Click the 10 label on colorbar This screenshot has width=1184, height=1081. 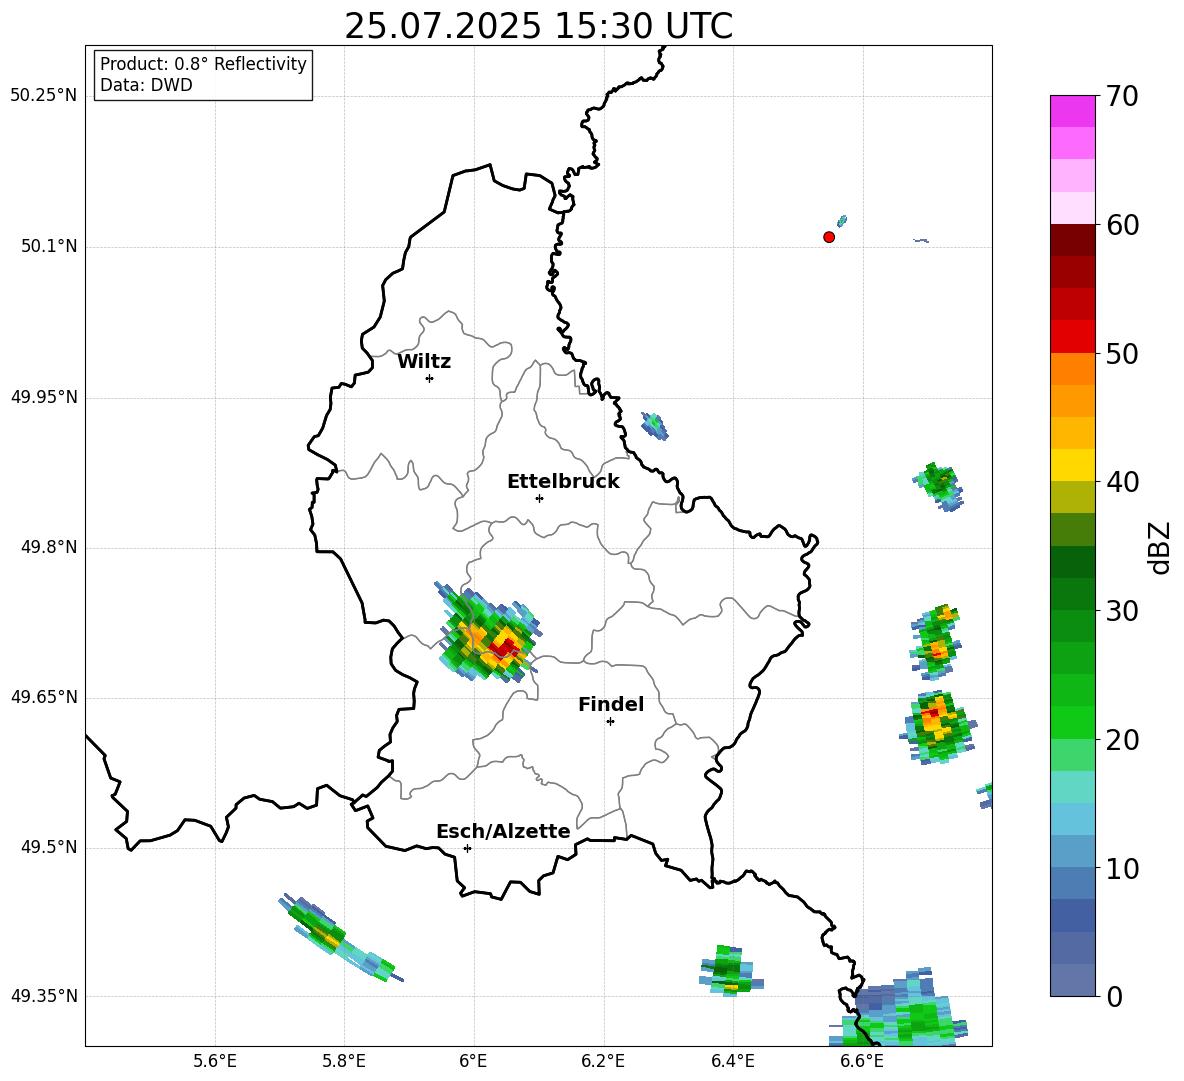[x=1122, y=868]
